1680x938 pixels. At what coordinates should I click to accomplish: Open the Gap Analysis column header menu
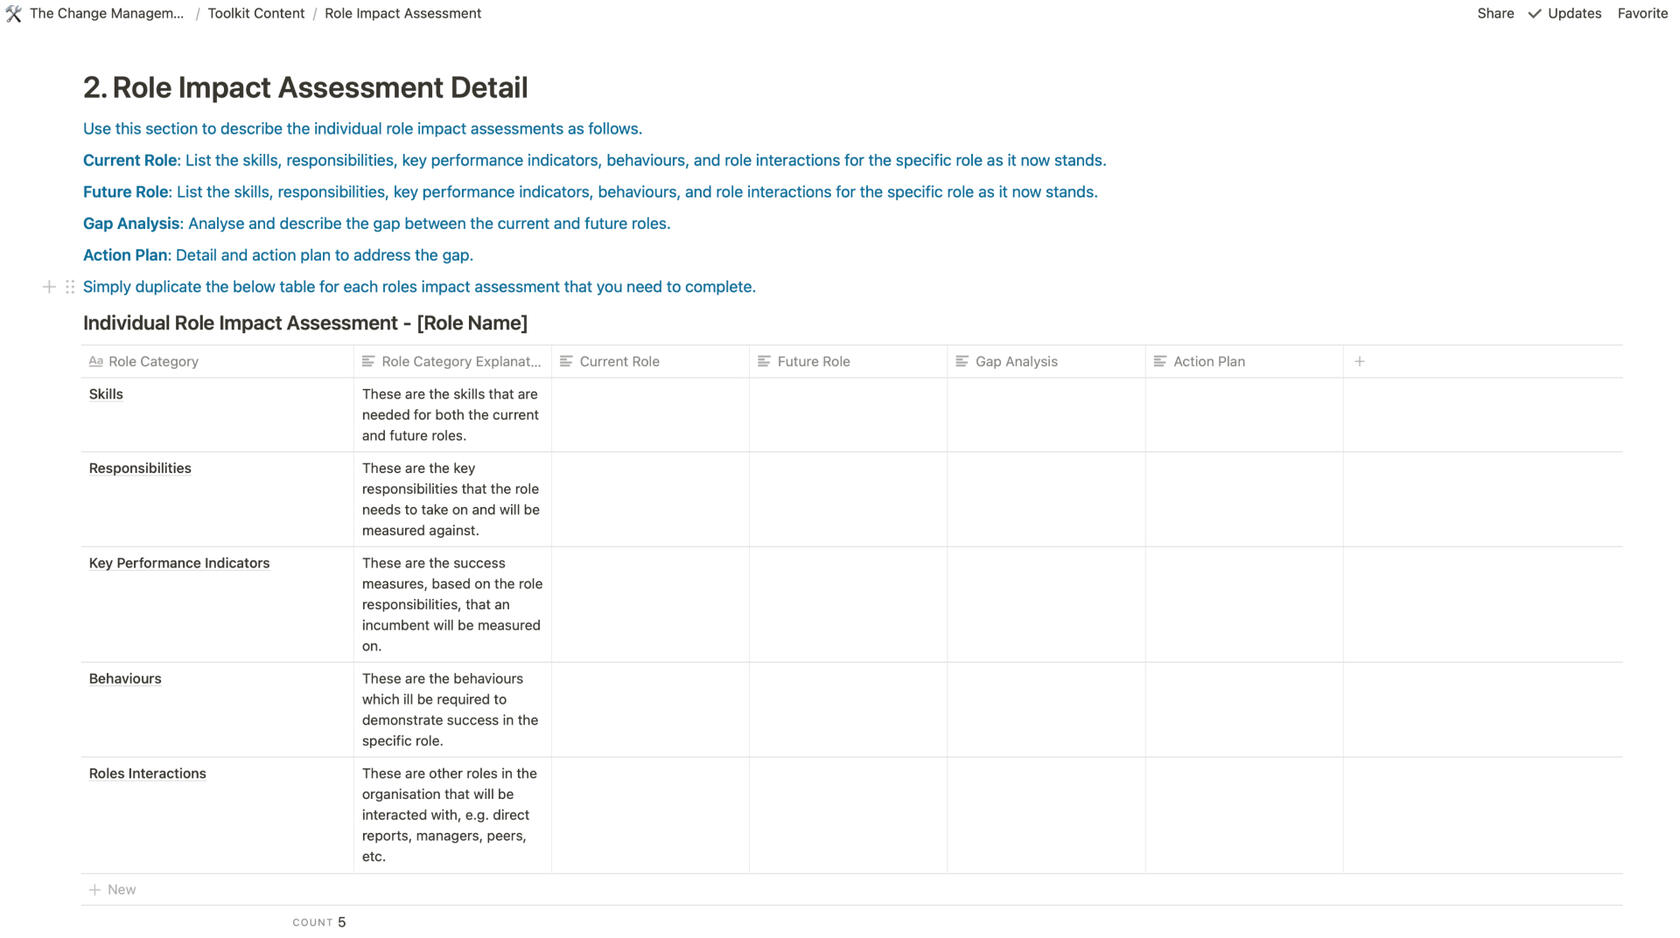pos(1016,361)
